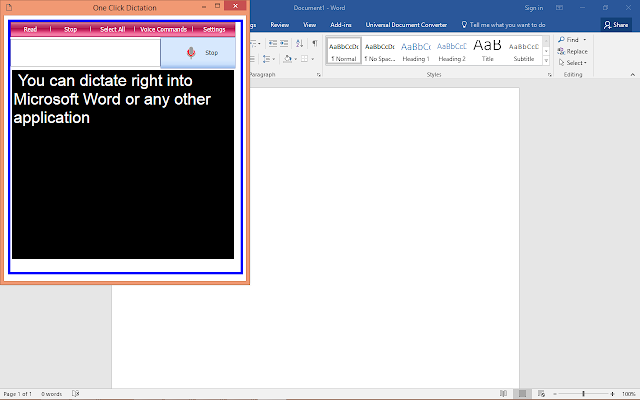Click zoom in plus button
Screen dimensions: 640x400
(x=612, y=394)
